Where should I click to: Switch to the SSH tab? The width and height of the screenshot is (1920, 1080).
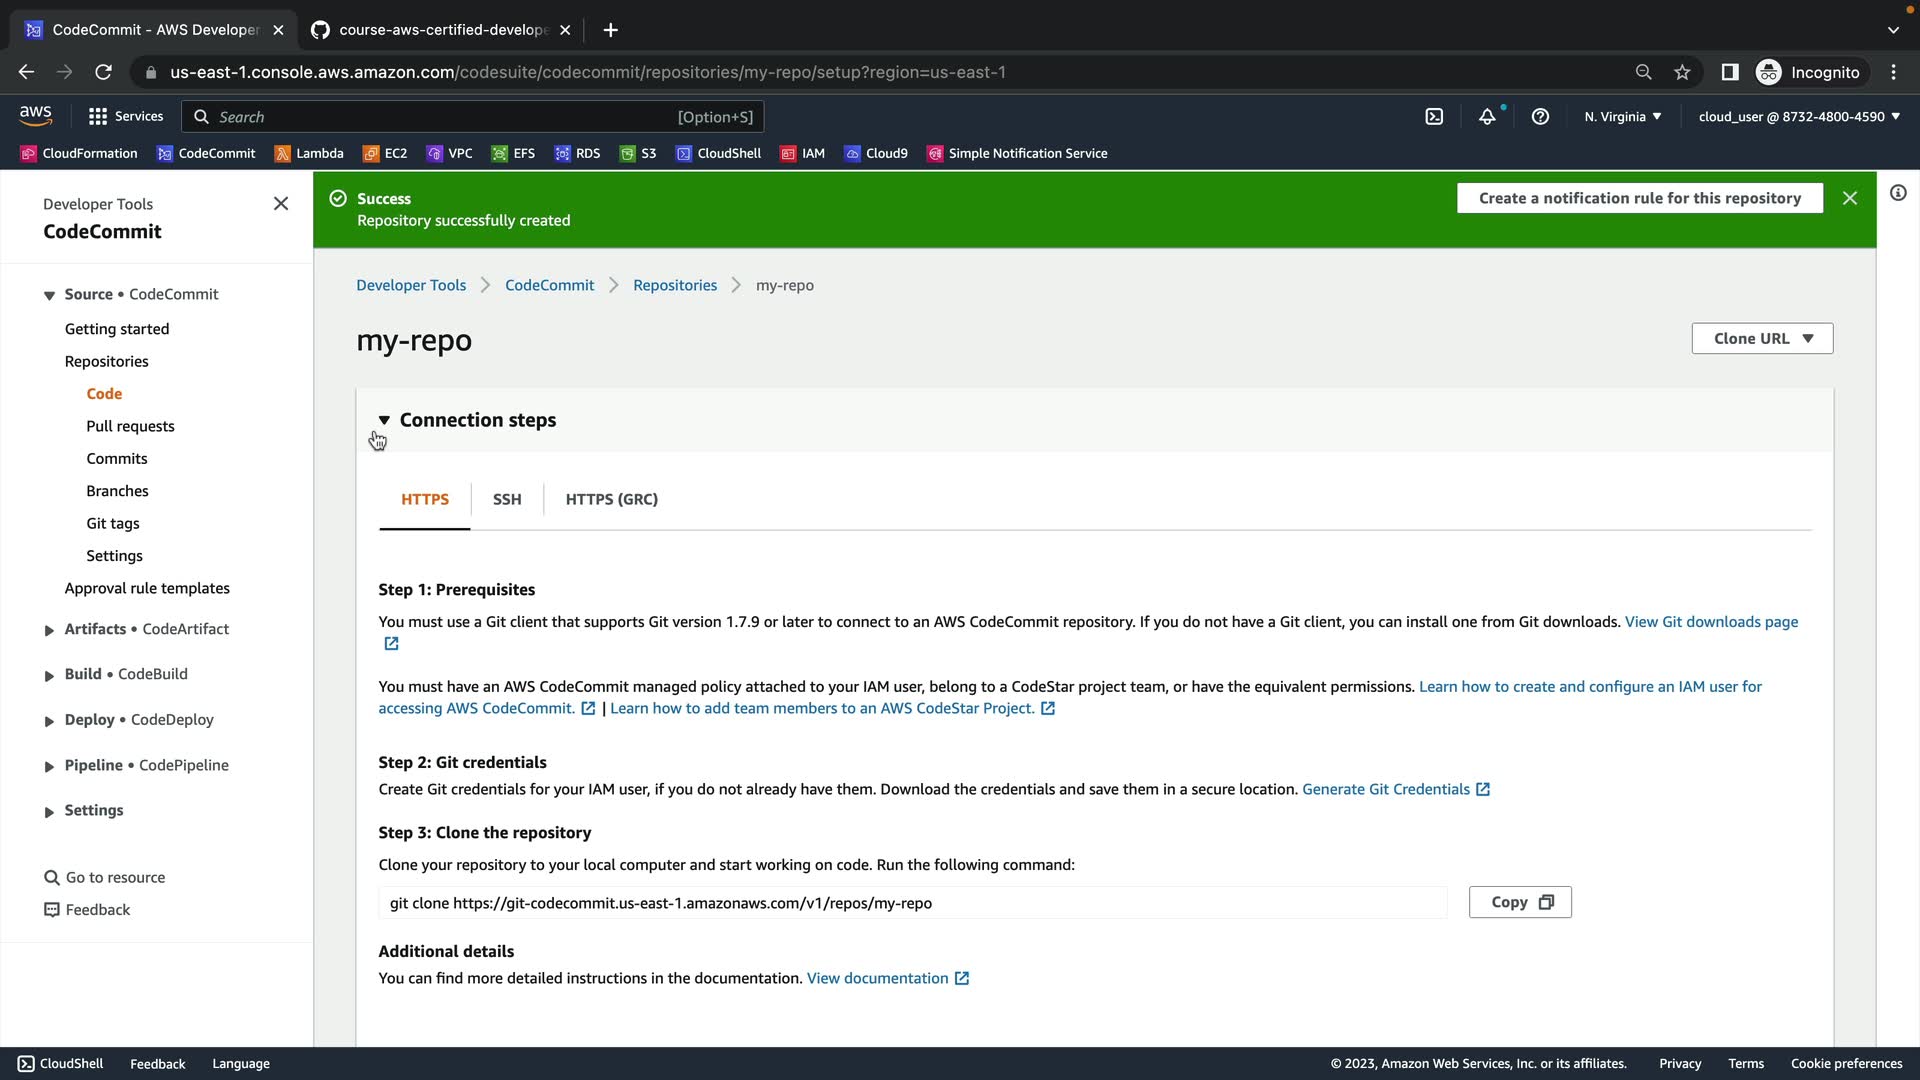click(x=507, y=499)
